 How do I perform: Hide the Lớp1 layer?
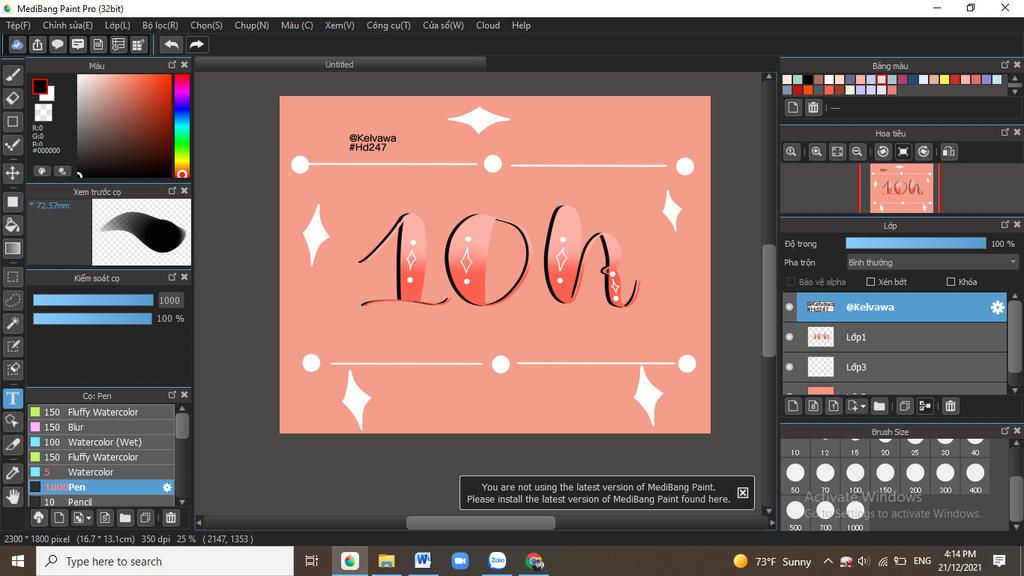[790, 337]
